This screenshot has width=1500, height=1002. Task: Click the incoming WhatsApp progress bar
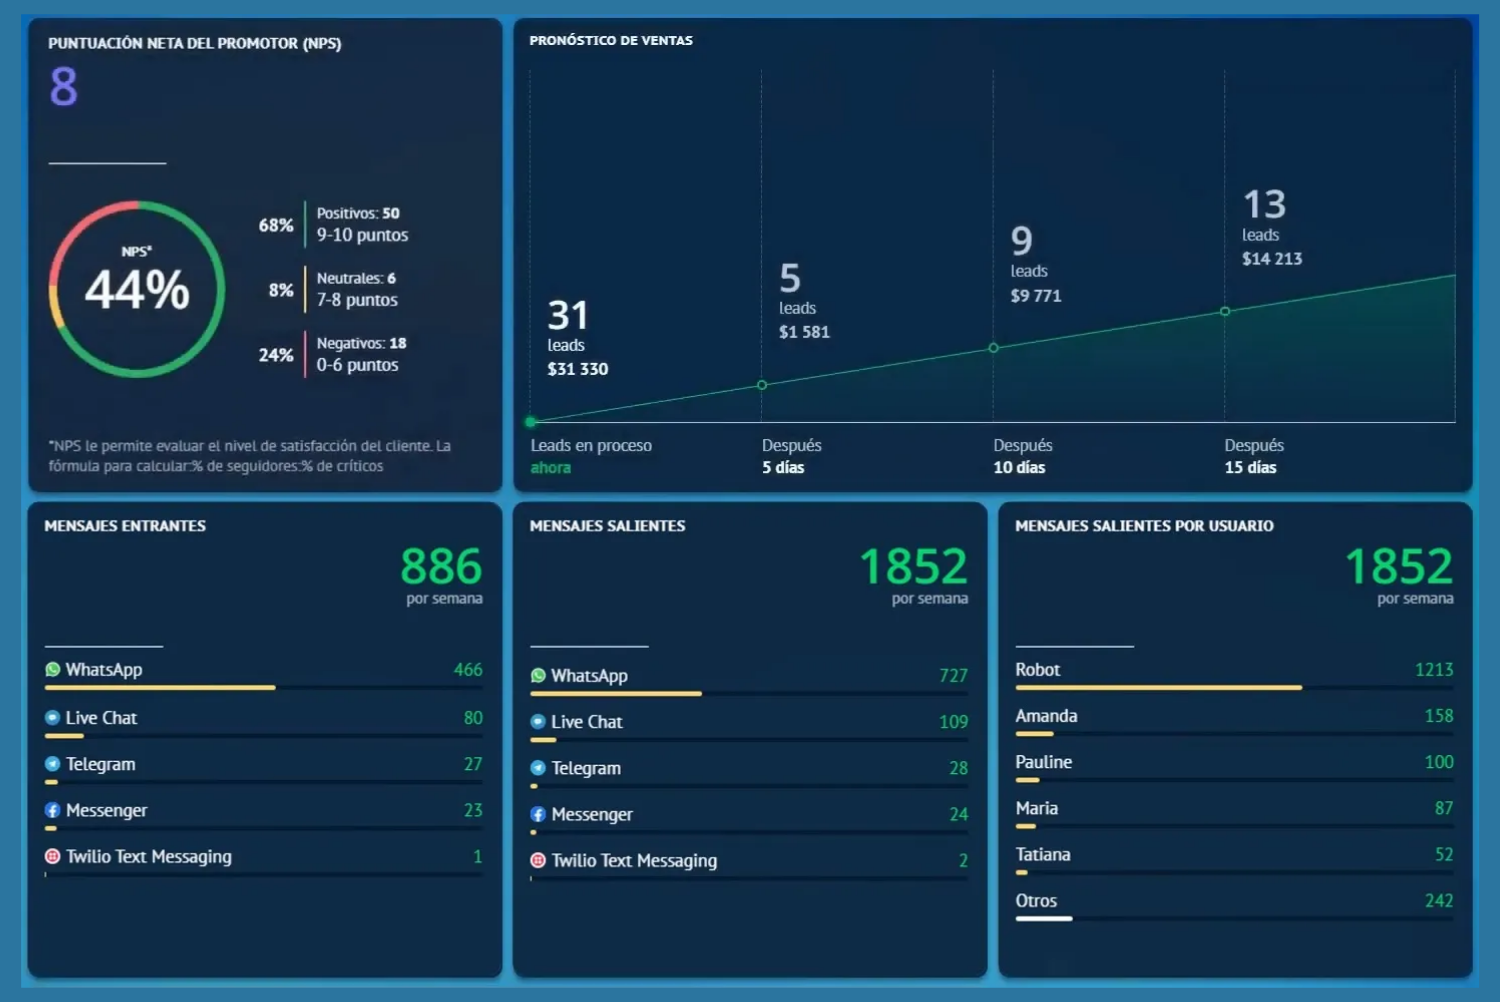coord(264,688)
